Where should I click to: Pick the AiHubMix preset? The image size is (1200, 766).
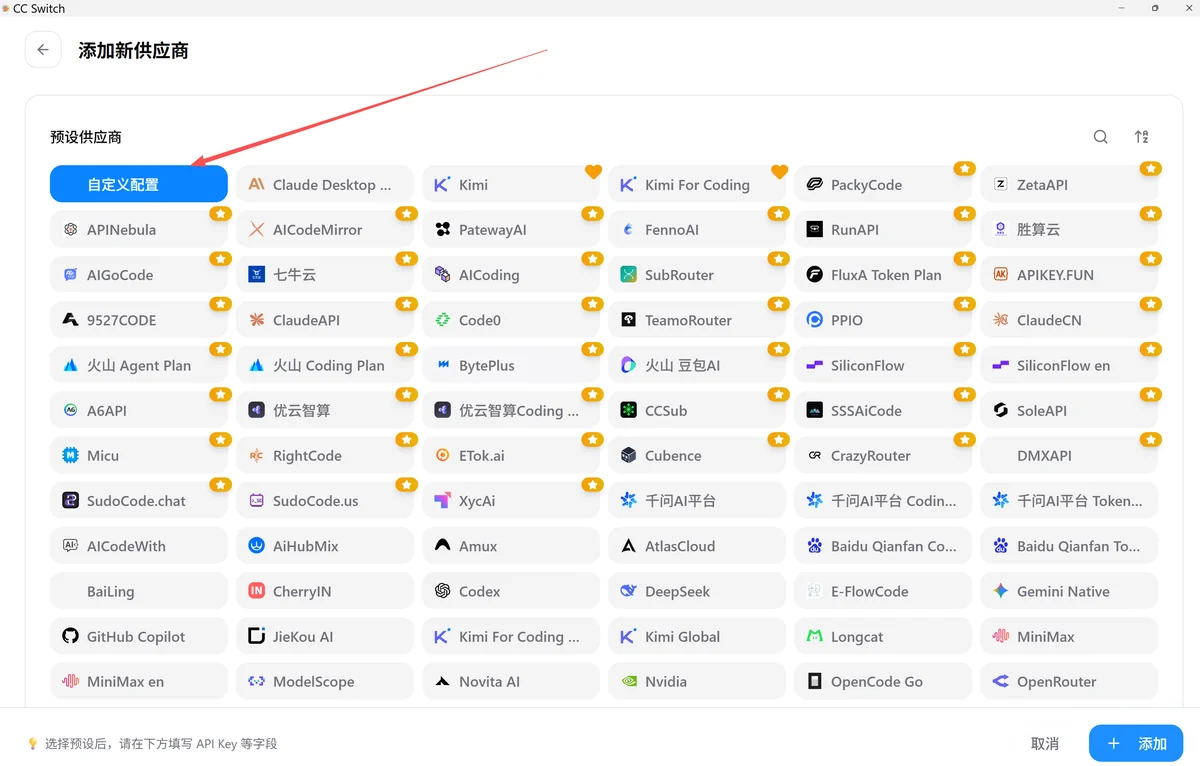[325, 546]
